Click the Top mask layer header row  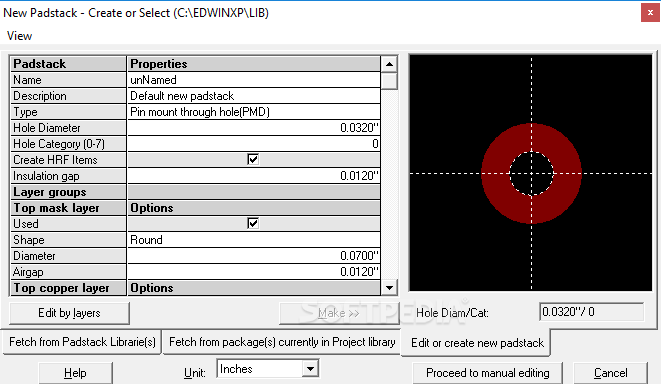(195, 208)
